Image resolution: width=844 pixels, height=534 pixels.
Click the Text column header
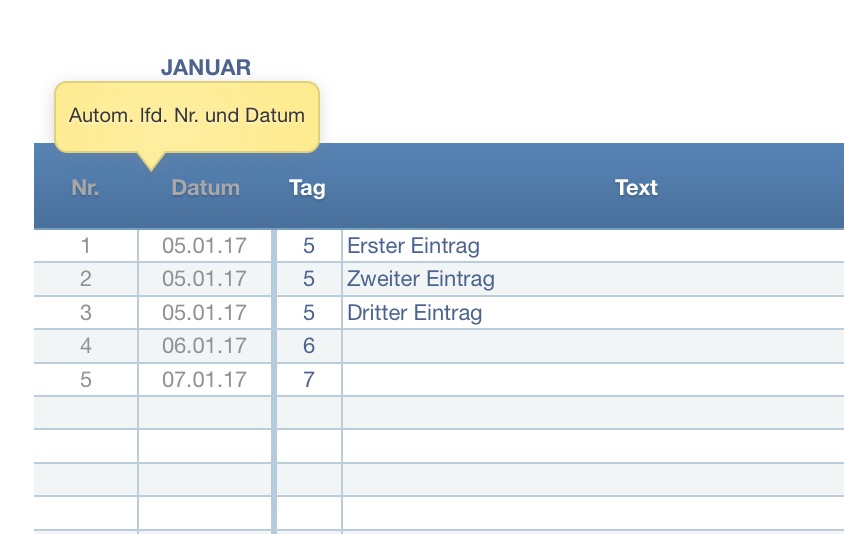click(636, 187)
